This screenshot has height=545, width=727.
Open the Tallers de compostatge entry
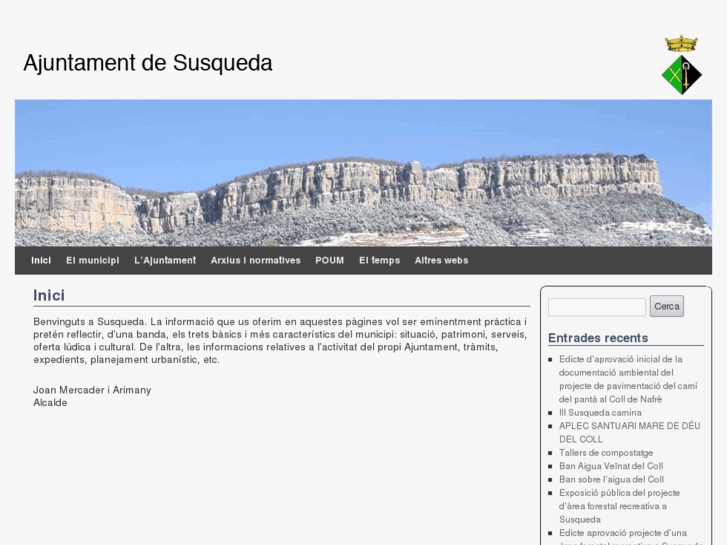click(606, 452)
